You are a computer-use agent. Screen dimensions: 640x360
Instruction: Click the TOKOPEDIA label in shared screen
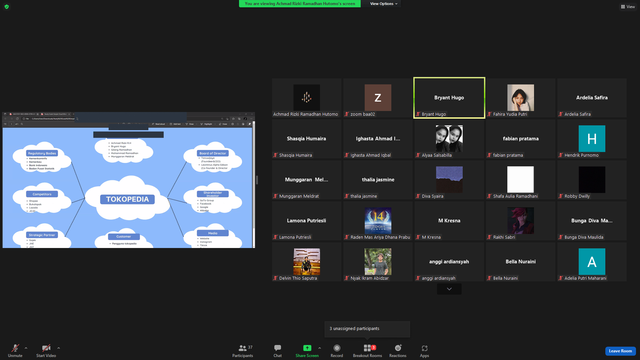click(x=127, y=199)
